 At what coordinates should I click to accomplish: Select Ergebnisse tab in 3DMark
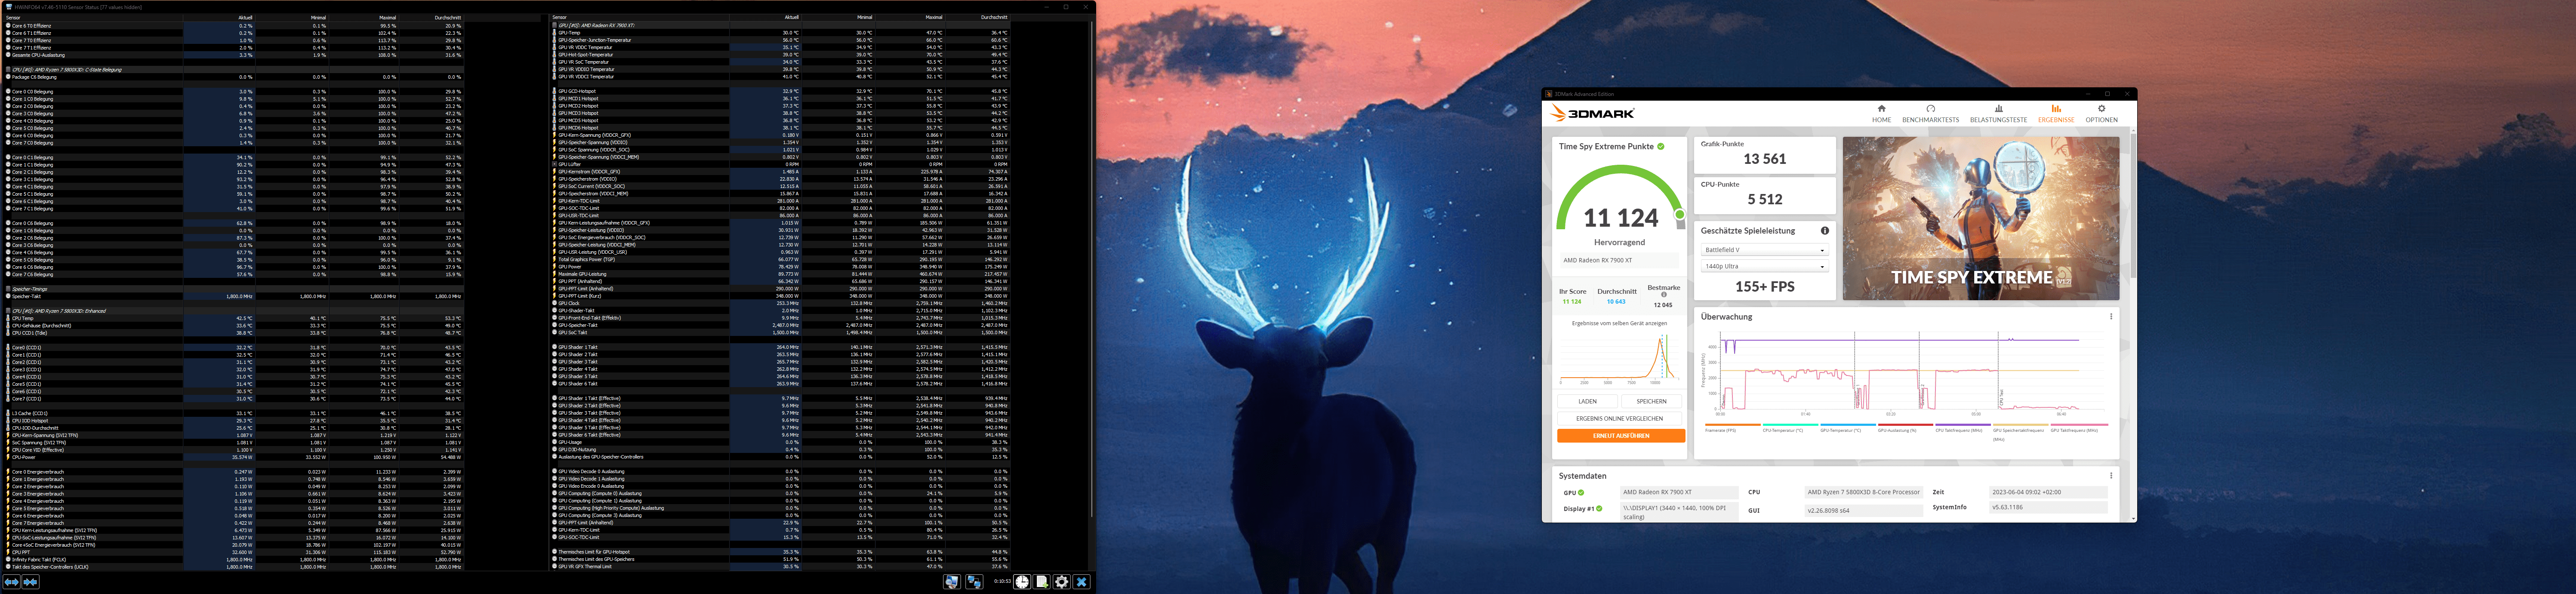(x=2056, y=114)
